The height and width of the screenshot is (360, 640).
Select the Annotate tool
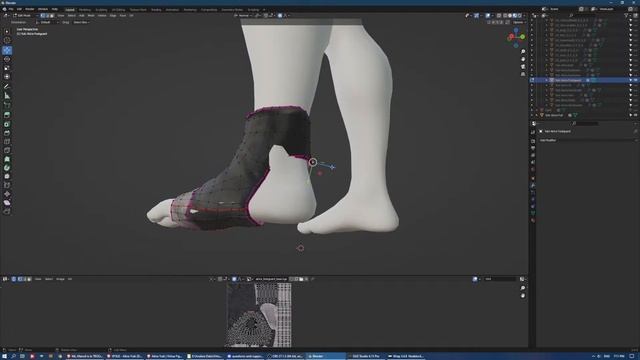[x=7, y=87]
